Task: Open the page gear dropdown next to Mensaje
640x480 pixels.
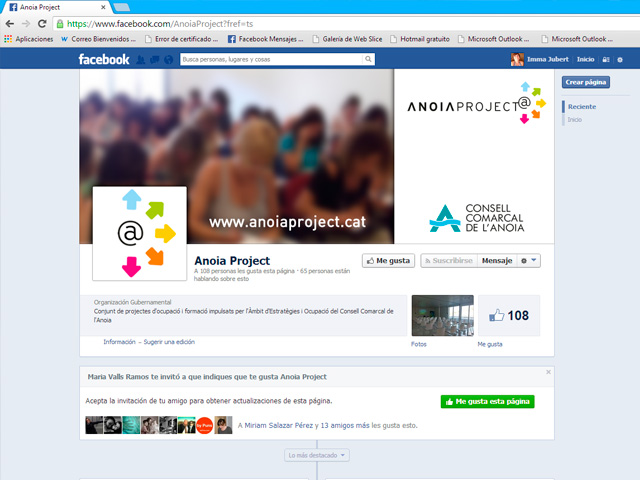Action: 529,260
